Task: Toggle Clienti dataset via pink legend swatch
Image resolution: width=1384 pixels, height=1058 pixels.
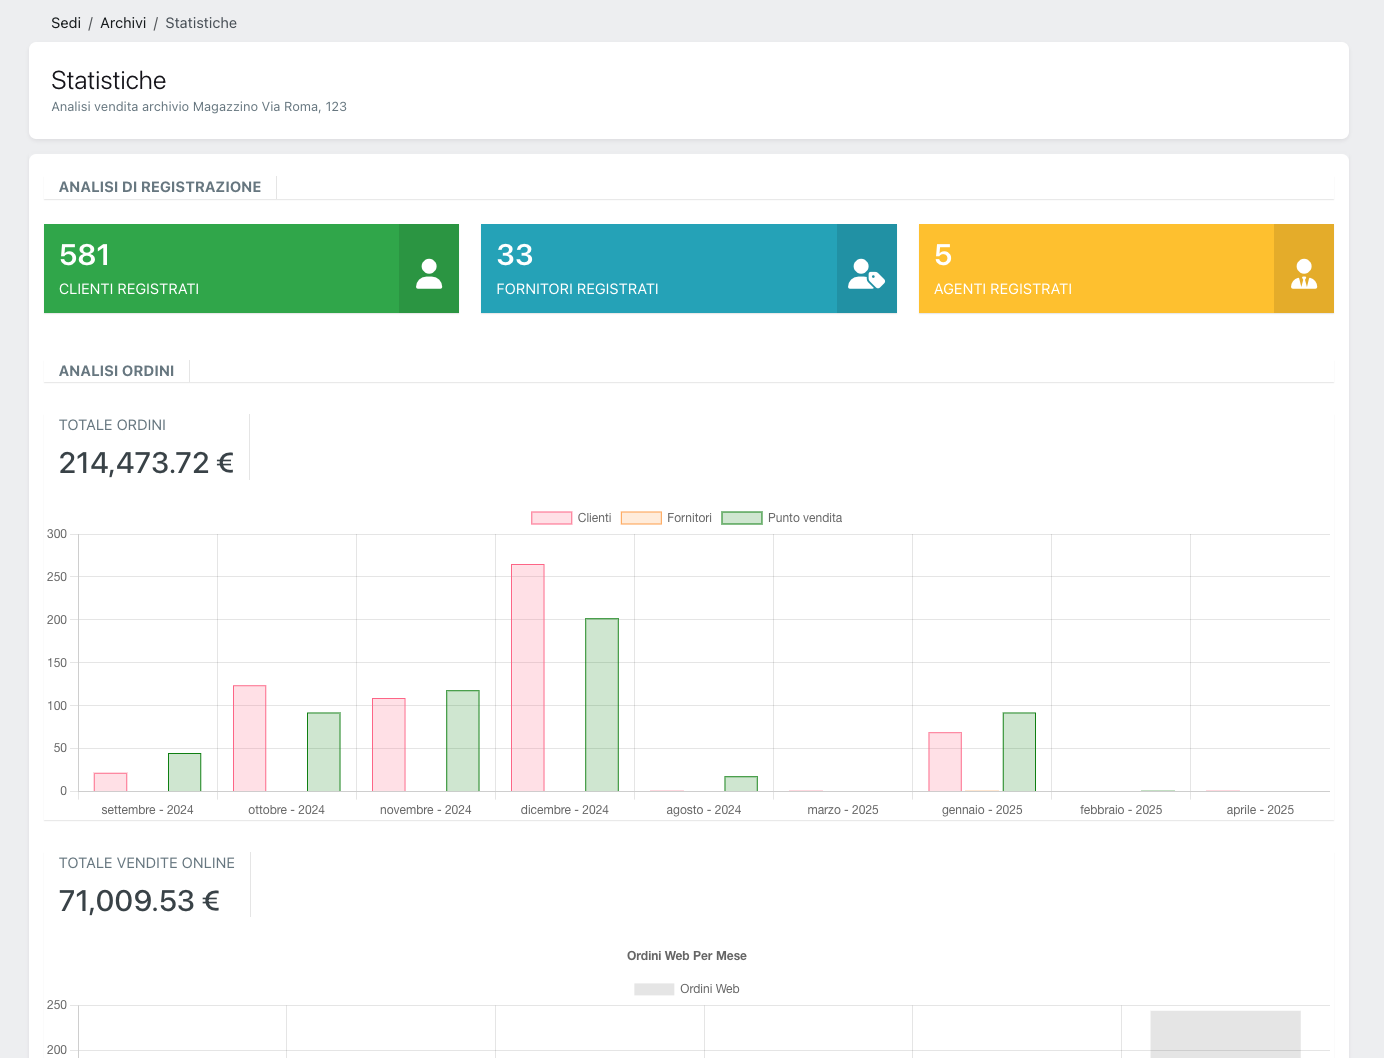Action: click(551, 518)
